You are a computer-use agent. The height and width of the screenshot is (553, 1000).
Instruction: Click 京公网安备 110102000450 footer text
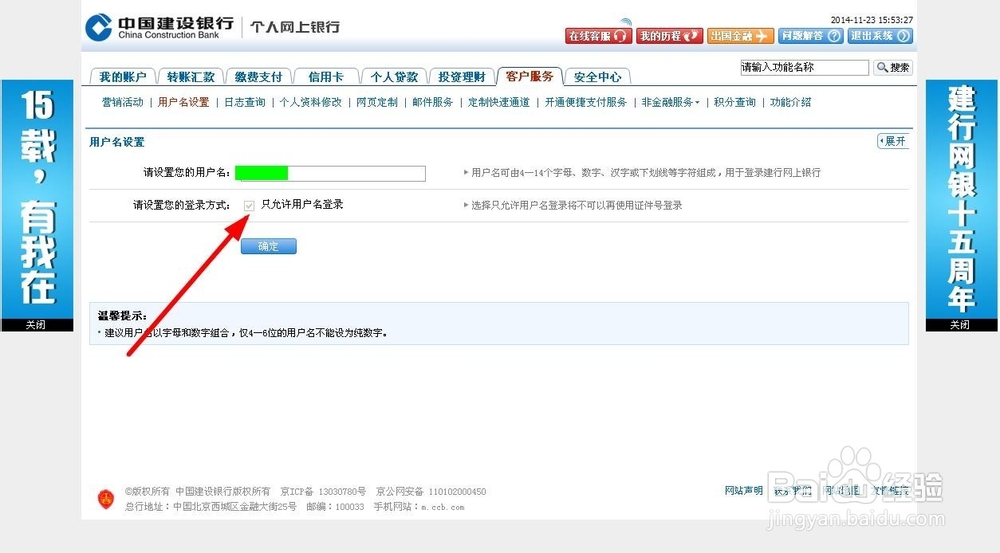[431, 492]
